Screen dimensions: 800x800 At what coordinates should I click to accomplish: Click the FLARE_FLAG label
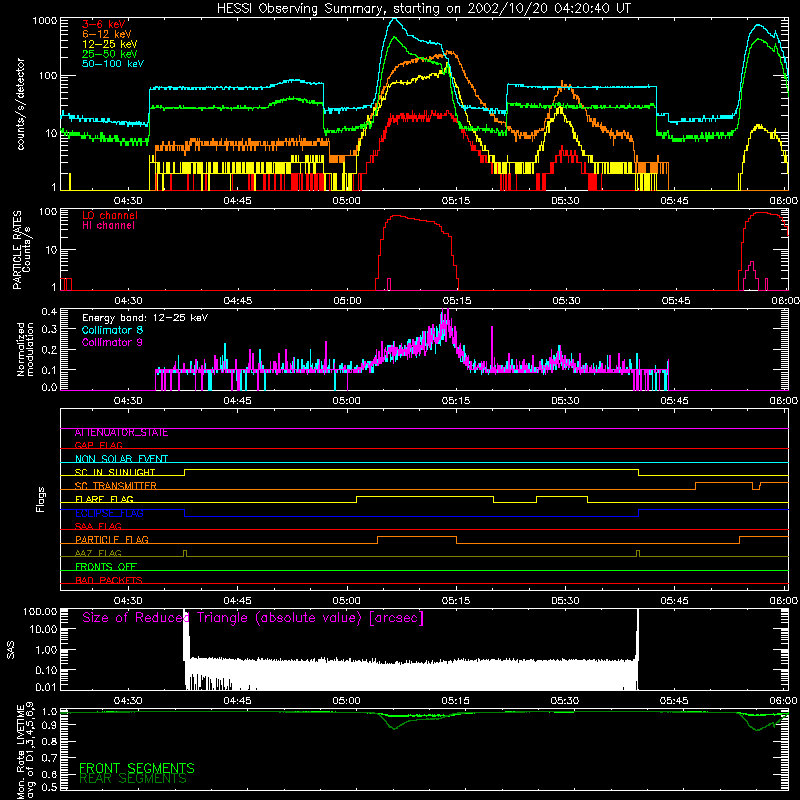[104, 499]
